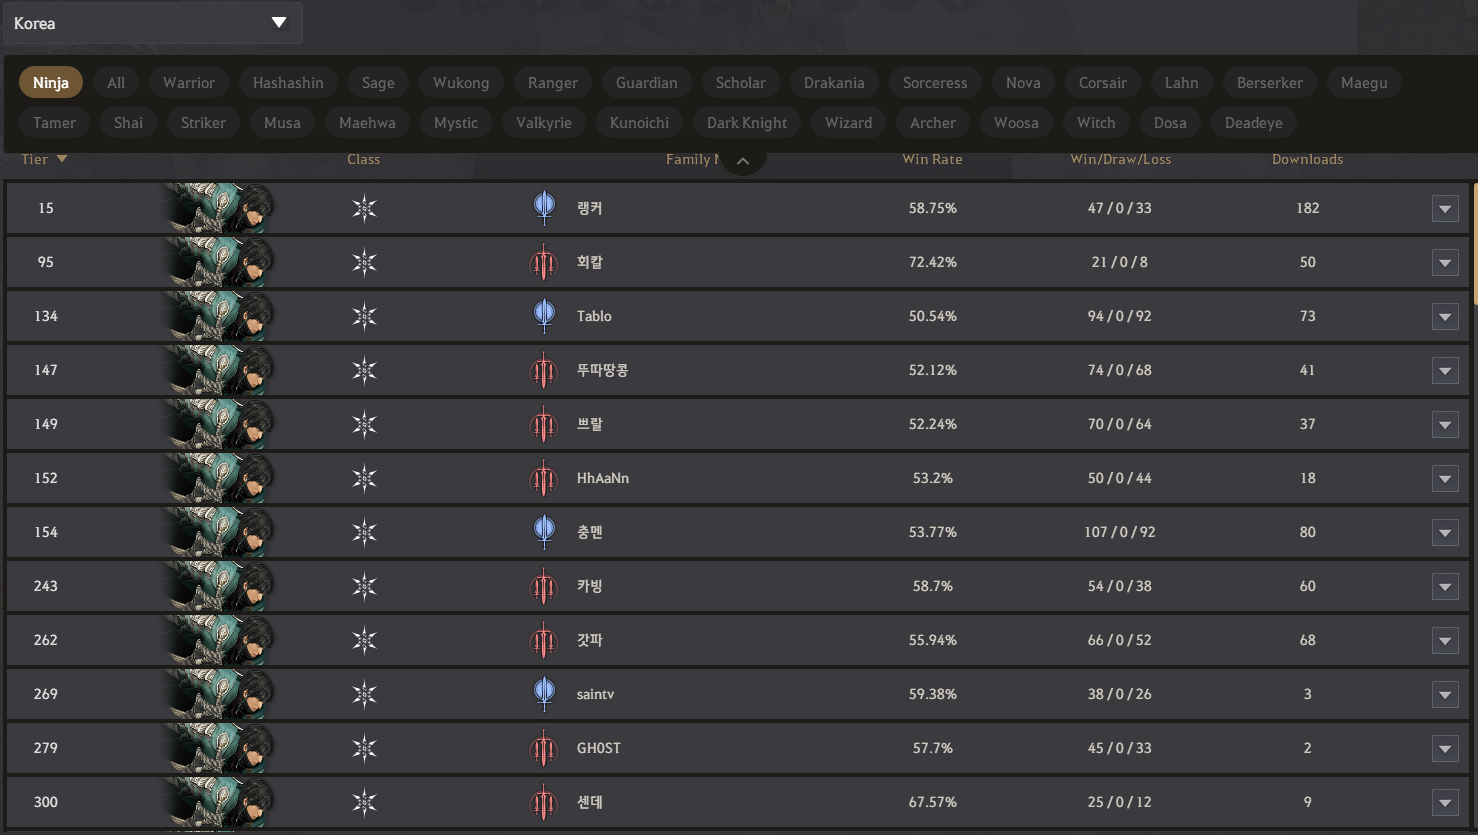Click the character thumbnail in tier 95 row
The height and width of the screenshot is (835, 1478).
click(220, 262)
